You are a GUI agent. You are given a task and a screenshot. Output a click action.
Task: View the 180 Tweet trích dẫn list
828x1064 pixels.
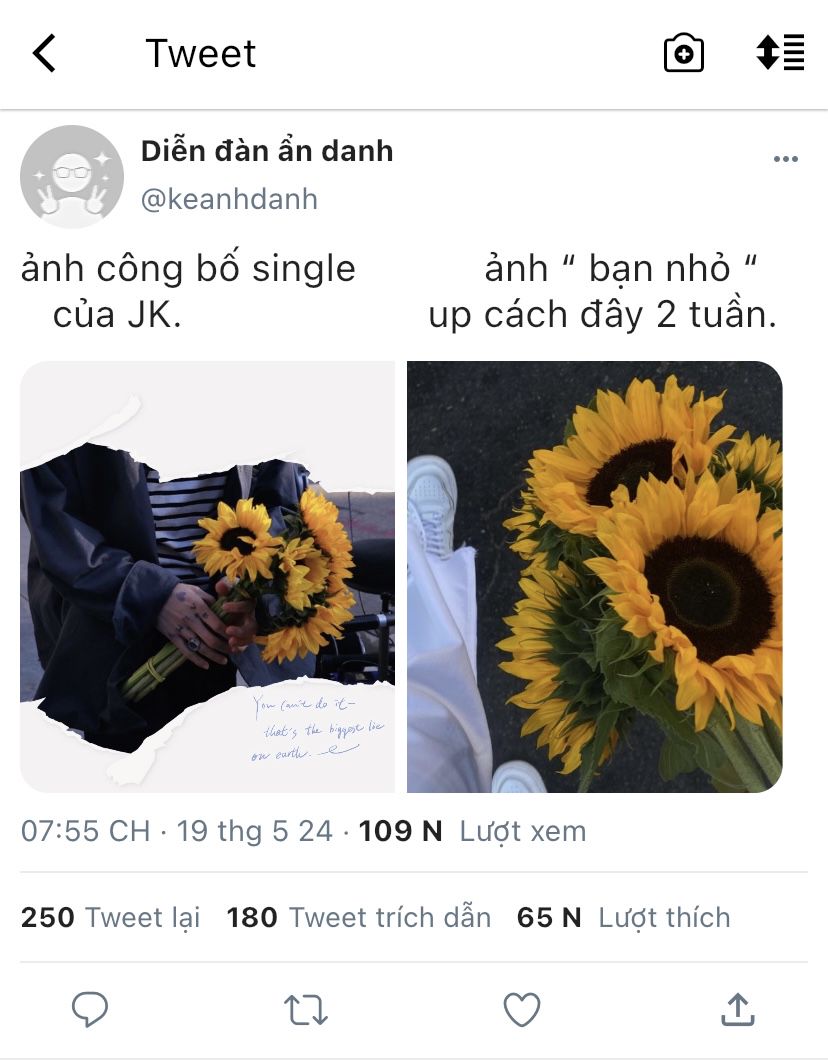358,917
